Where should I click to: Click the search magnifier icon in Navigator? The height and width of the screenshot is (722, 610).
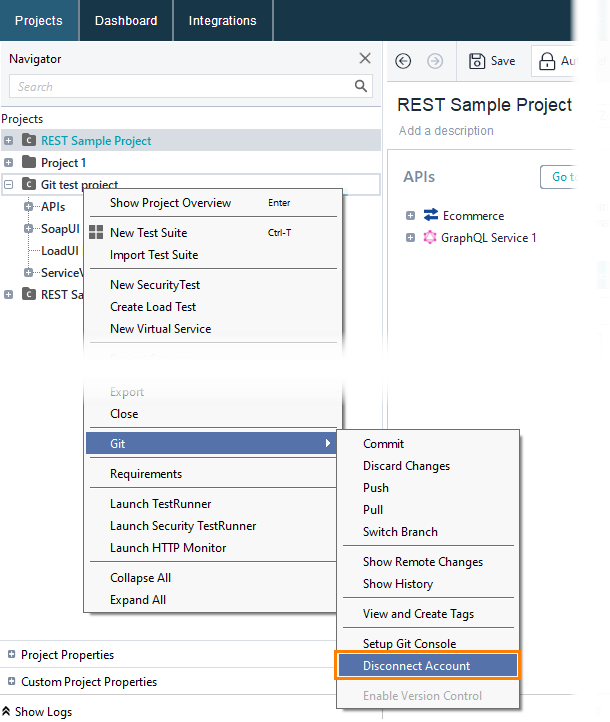[x=360, y=86]
